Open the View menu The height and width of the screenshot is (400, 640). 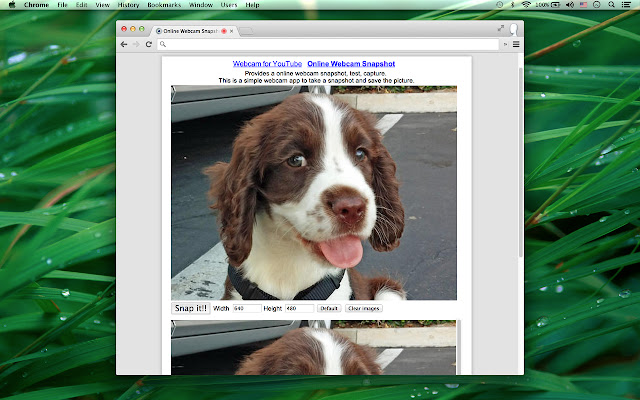[102, 5]
